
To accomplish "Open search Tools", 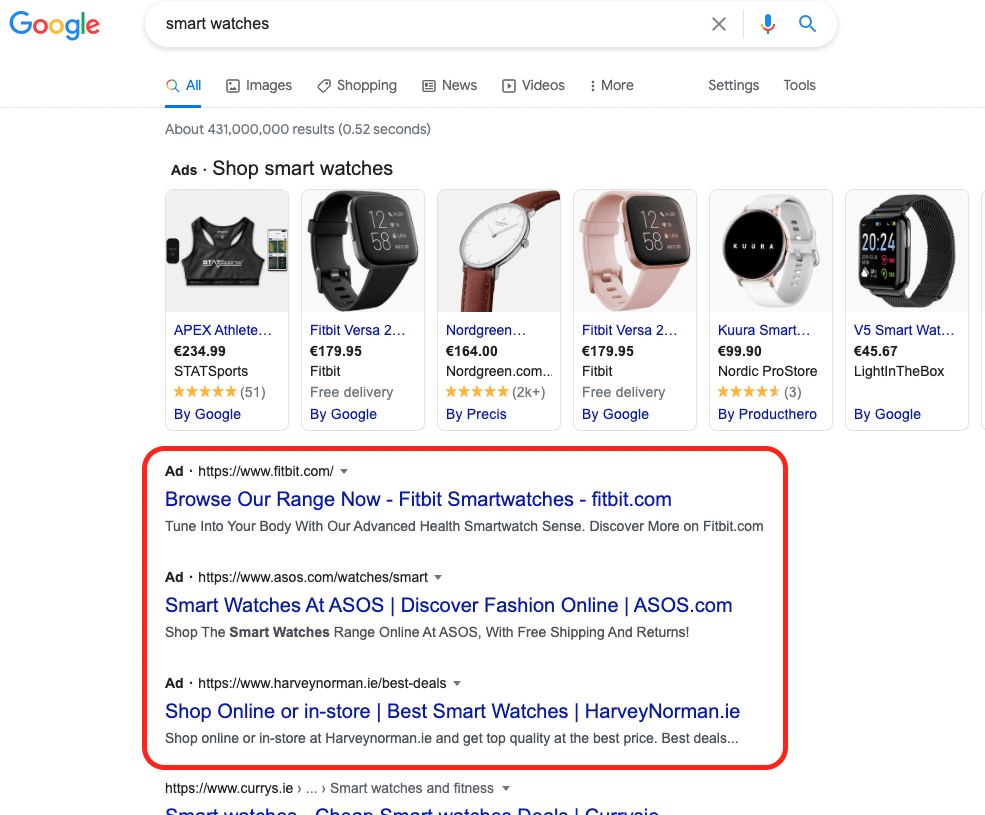I will [799, 85].
